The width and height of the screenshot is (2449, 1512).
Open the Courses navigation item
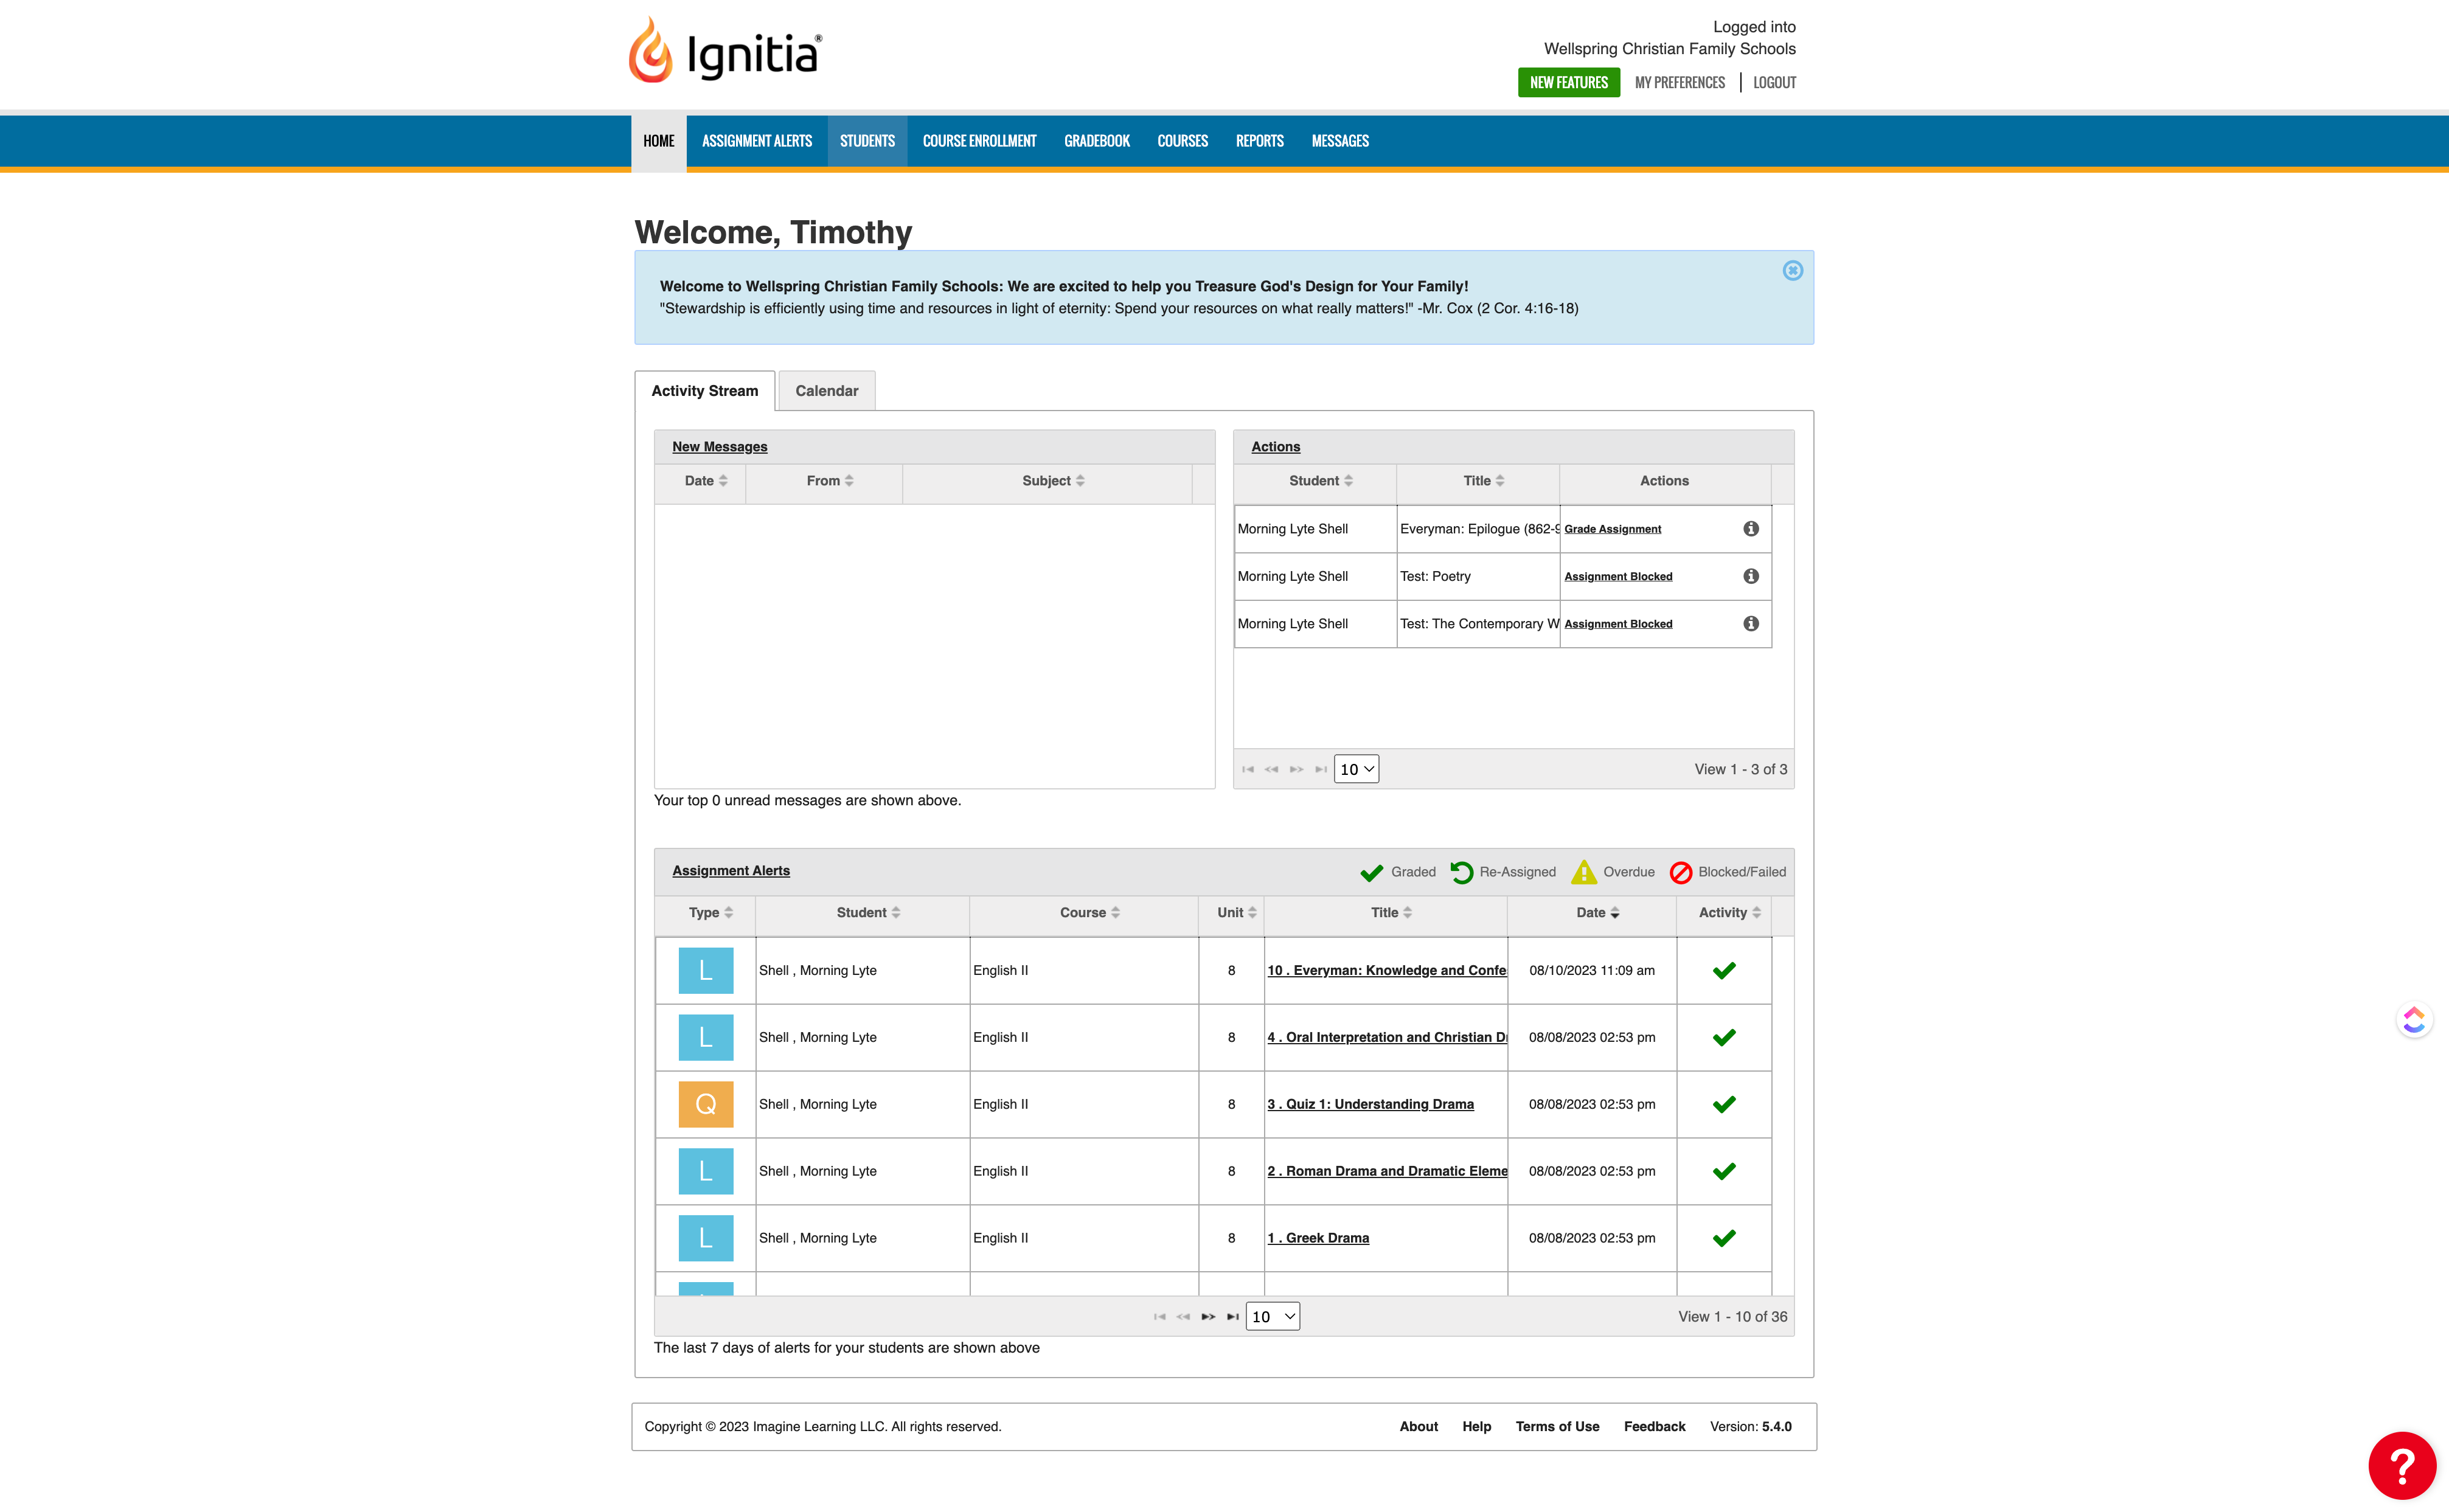point(1182,141)
